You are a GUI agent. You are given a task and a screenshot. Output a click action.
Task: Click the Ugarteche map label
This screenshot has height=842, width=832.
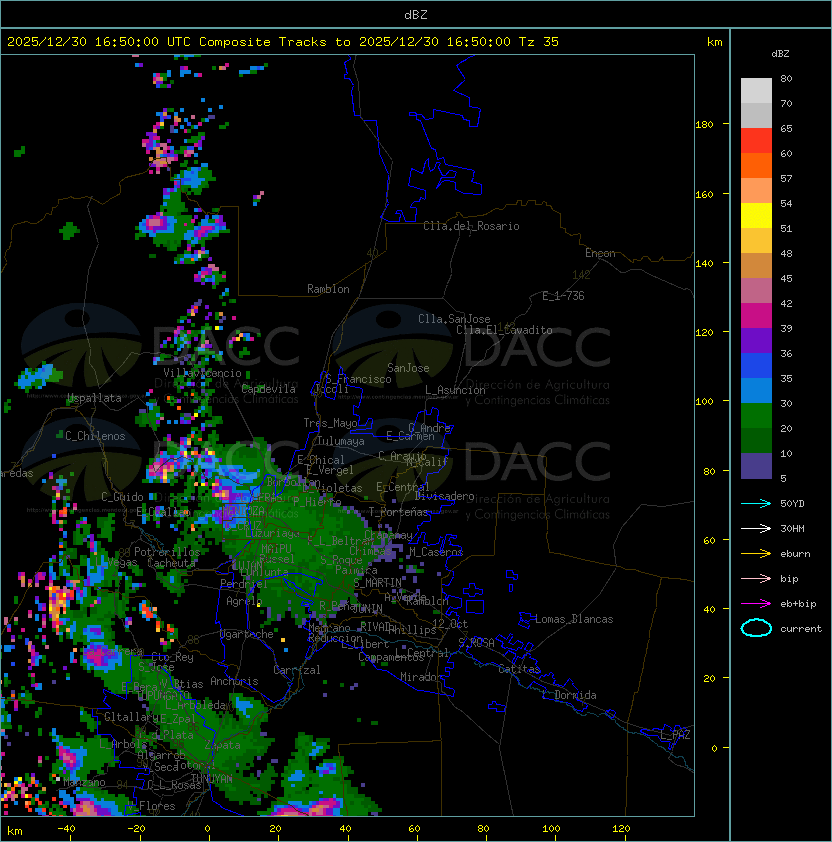[x=247, y=634]
